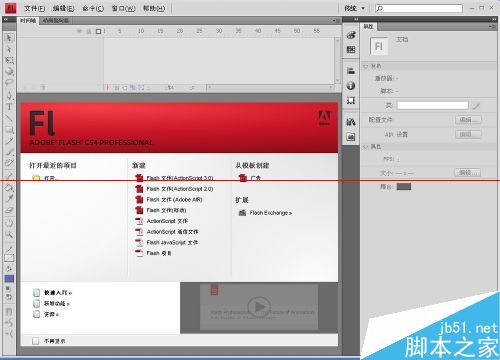Select the Rectangle tool
Screen dimensions: 500x360
9,129
